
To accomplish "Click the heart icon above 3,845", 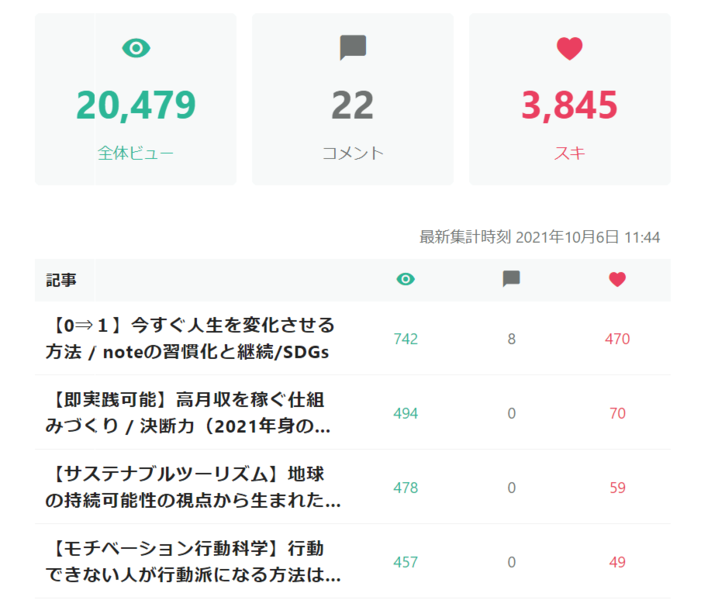I will [569, 48].
